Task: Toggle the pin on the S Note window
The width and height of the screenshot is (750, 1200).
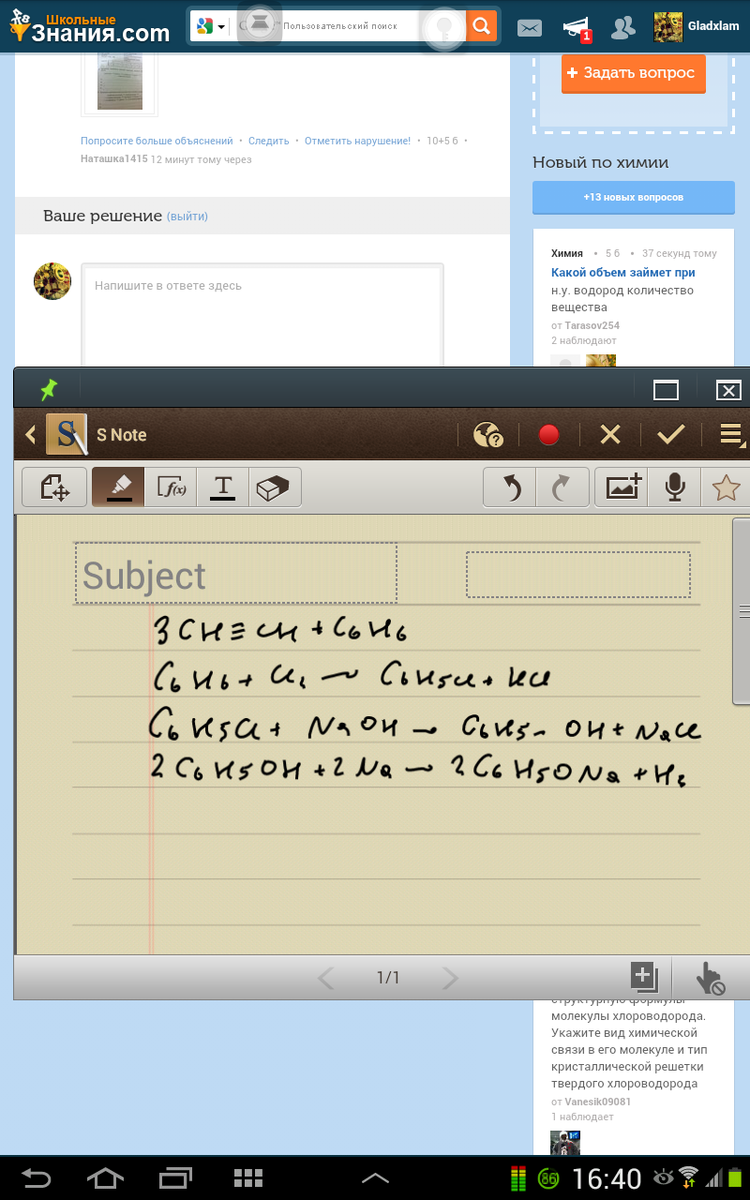Action: (47, 389)
